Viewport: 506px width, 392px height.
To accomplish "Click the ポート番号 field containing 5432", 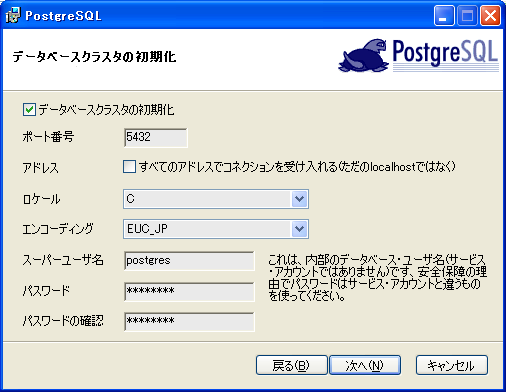I will click(156, 138).
